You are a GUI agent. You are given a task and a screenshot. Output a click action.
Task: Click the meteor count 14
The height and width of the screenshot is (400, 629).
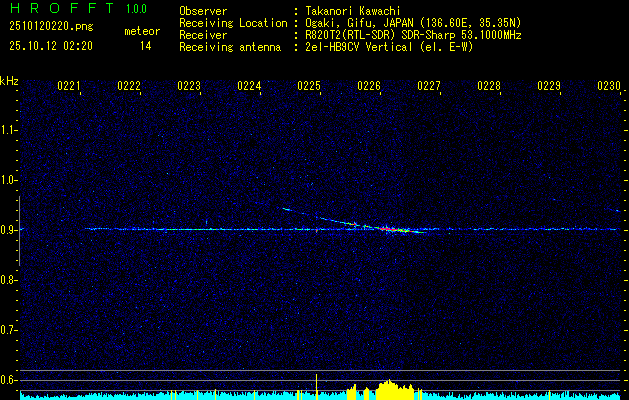(x=146, y=46)
